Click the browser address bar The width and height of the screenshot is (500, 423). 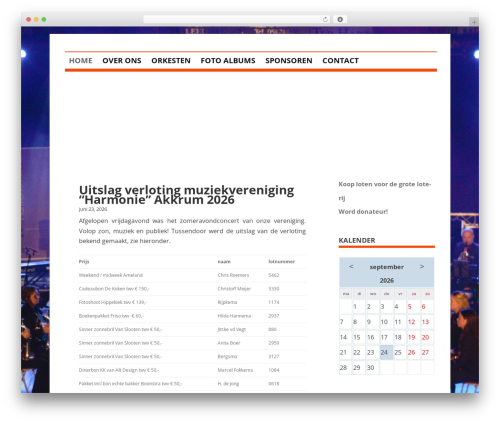[x=236, y=19]
